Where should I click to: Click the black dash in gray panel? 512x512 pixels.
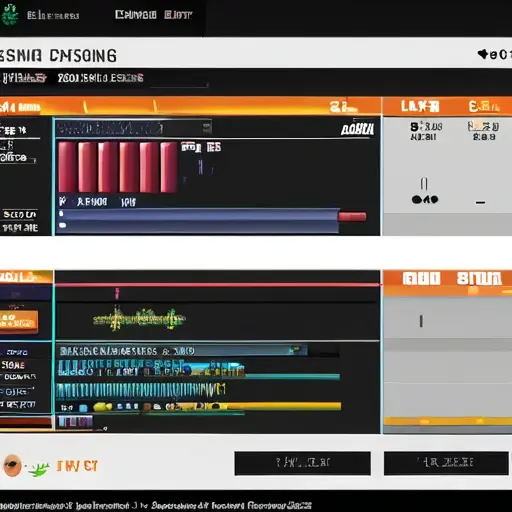480,202
